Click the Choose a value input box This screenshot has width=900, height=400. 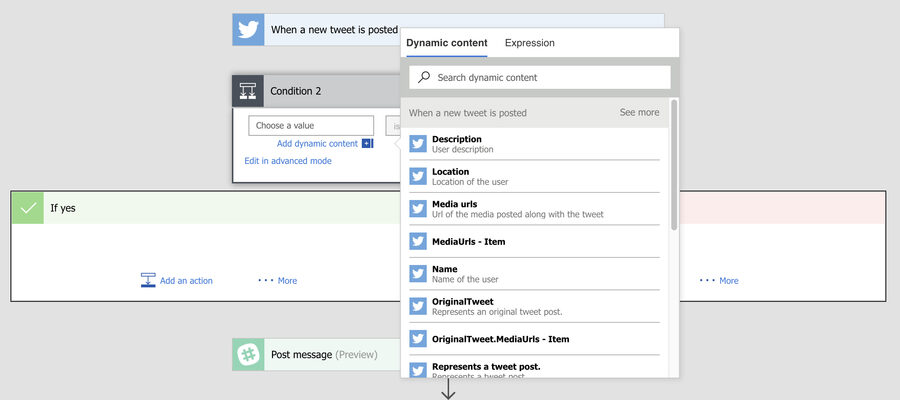pyautogui.click(x=311, y=126)
